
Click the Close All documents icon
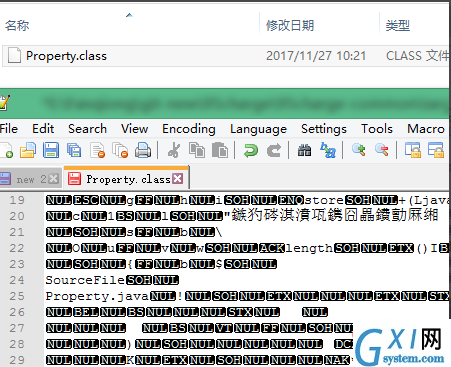pos(120,150)
